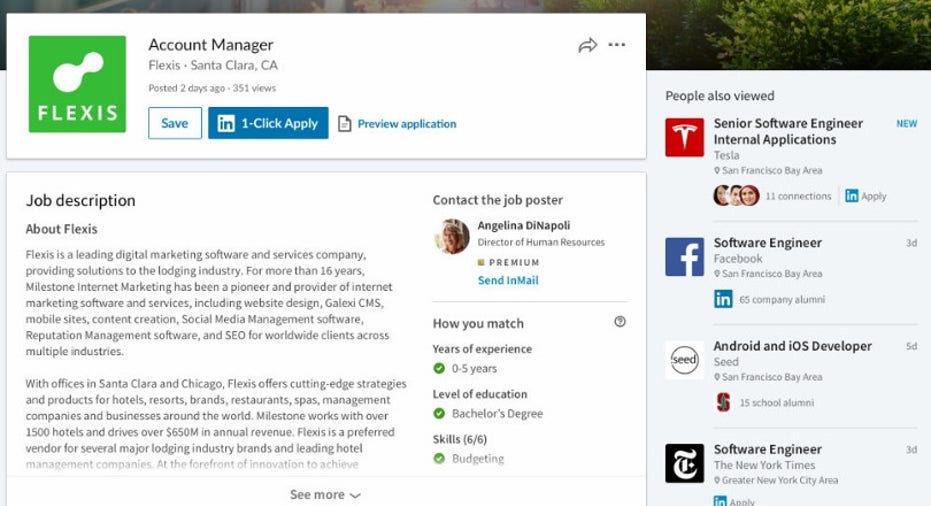Open the three-dot more options menu

(617, 45)
